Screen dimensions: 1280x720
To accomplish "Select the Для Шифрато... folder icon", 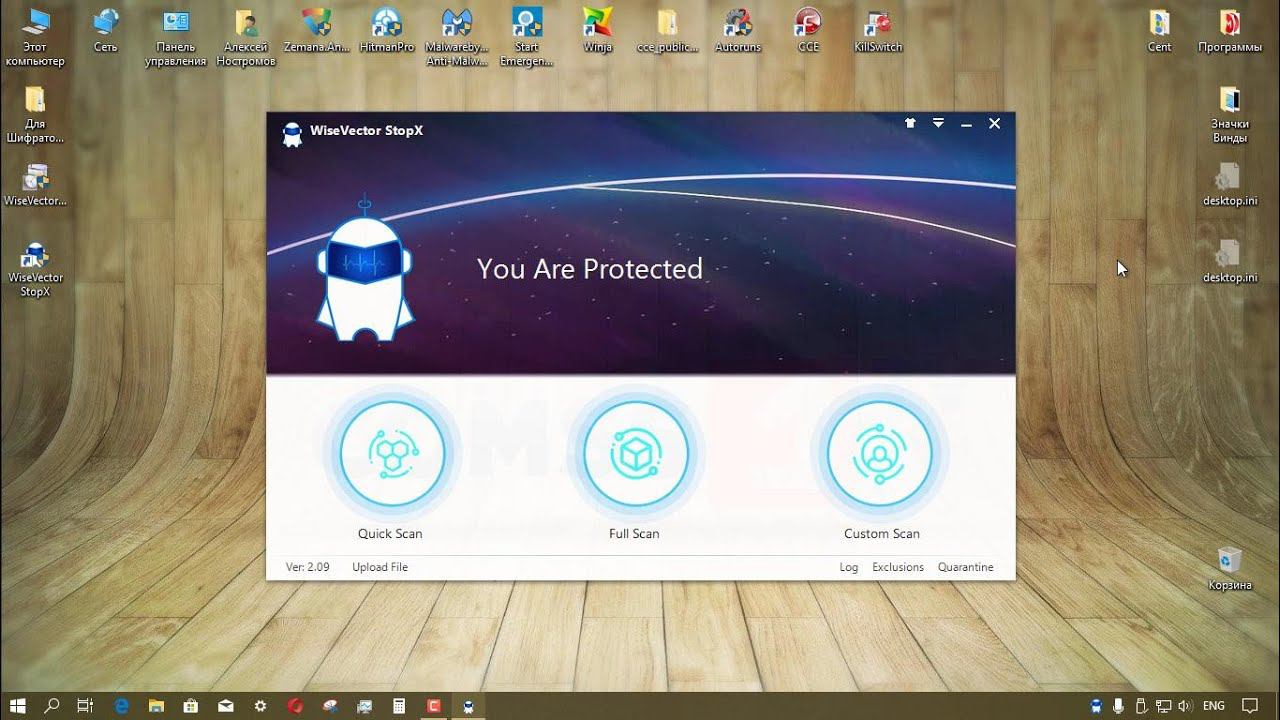I will pos(35,114).
